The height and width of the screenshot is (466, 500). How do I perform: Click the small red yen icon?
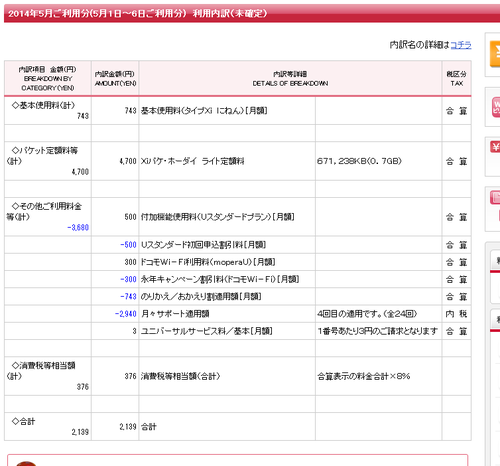pyautogui.click(x=495, y=147)
